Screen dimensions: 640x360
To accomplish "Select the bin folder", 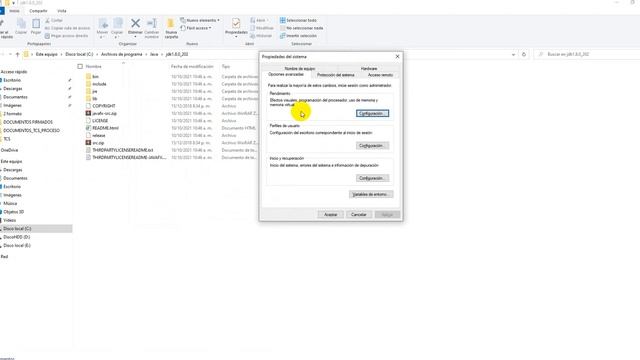I will (x=96, y=77).
